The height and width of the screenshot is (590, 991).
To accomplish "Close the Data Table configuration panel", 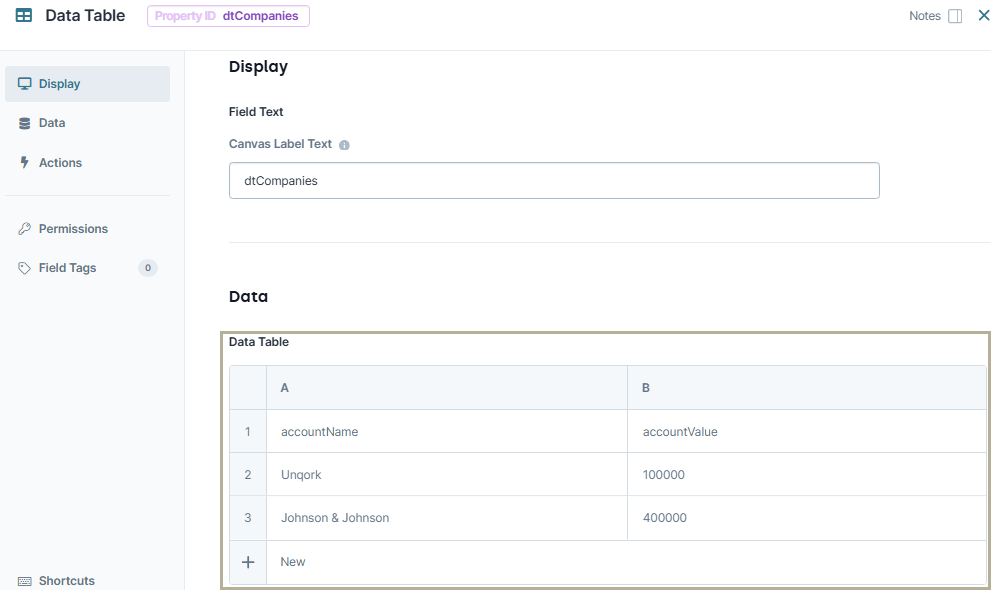I will pos(983,15).
